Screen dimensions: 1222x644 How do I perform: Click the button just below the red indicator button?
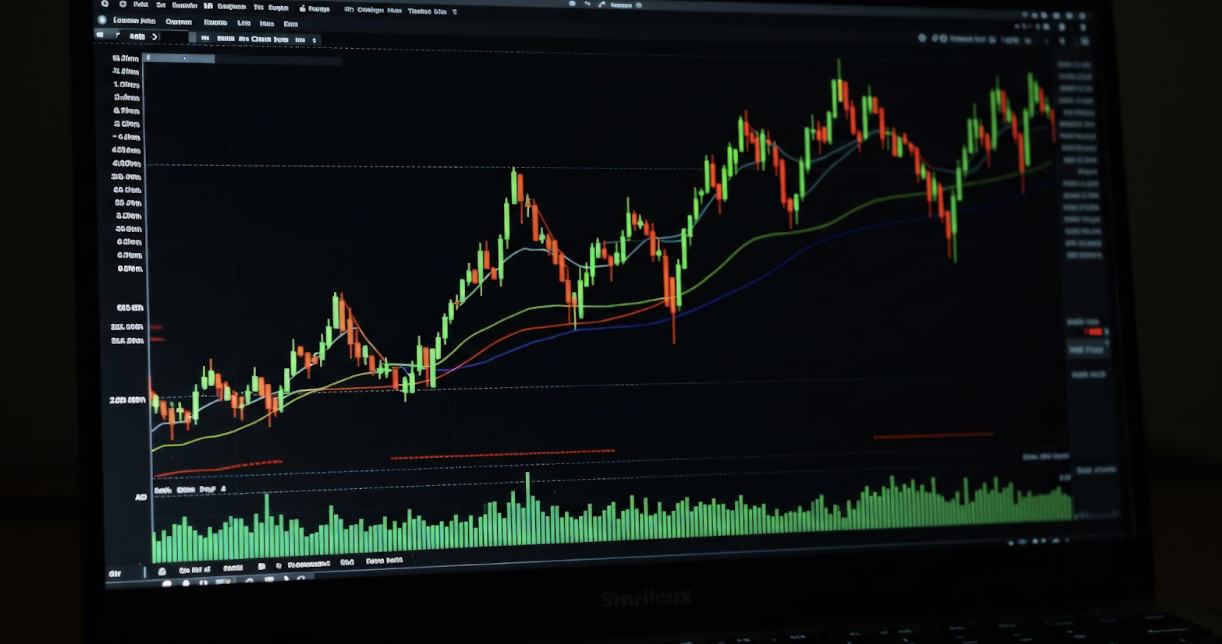click(1087, 350)
